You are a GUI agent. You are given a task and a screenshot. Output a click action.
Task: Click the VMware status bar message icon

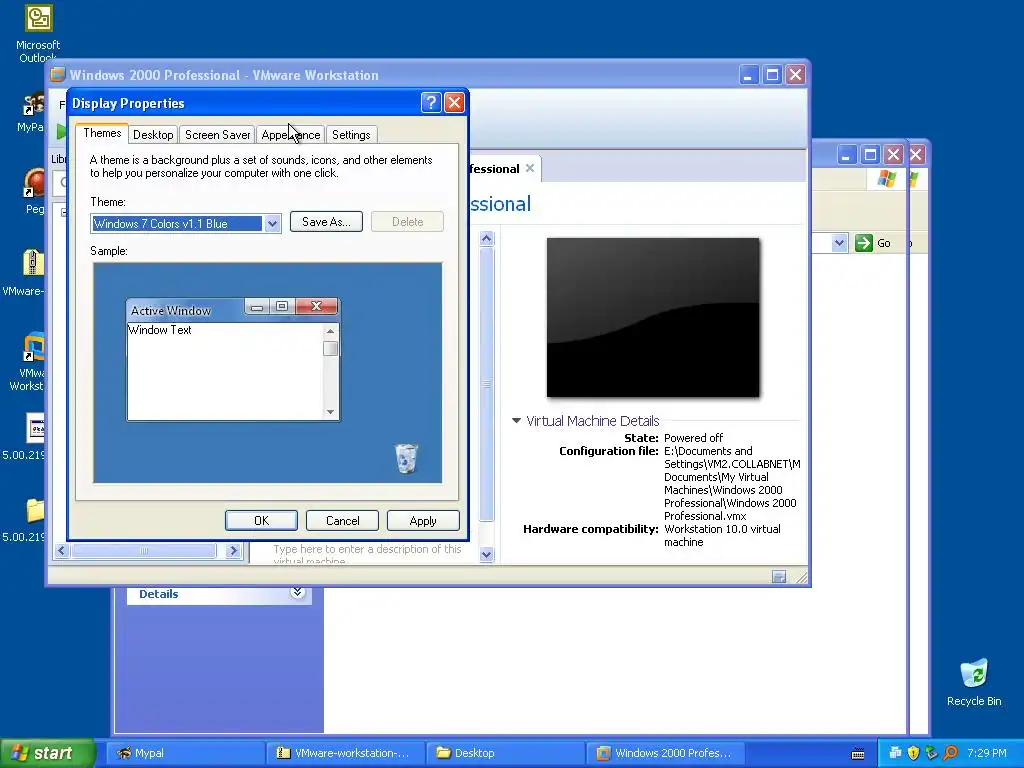point(778,577)
